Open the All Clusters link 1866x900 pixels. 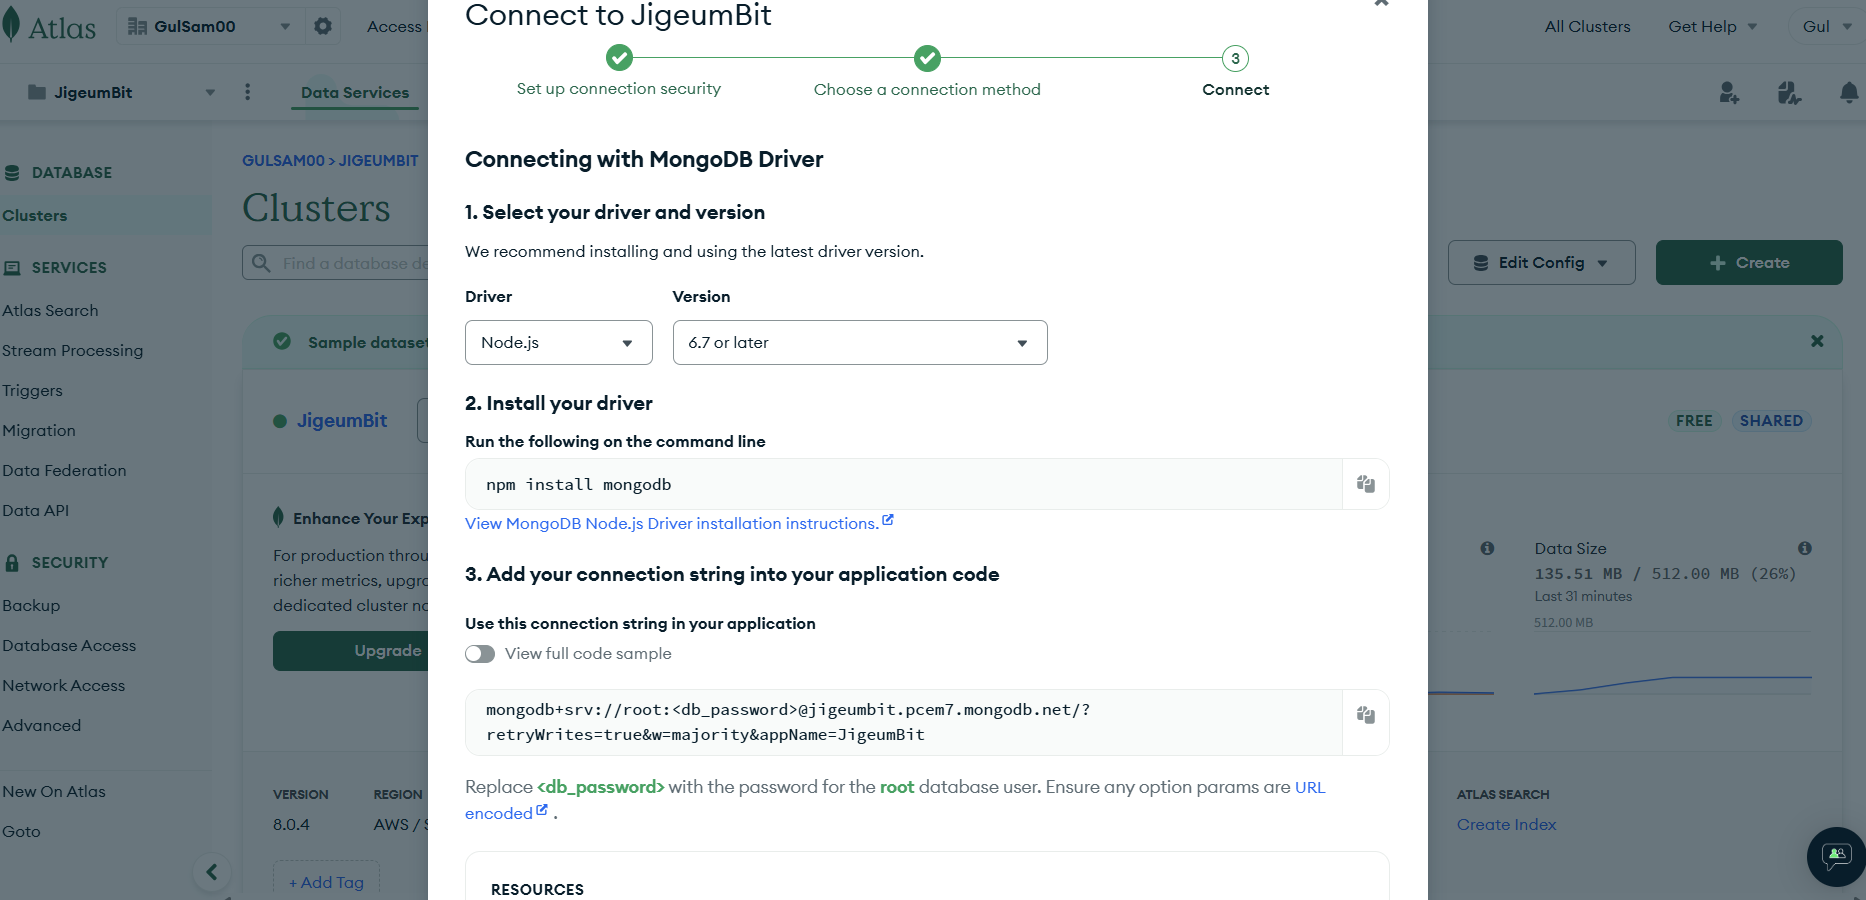point(1587,26)
